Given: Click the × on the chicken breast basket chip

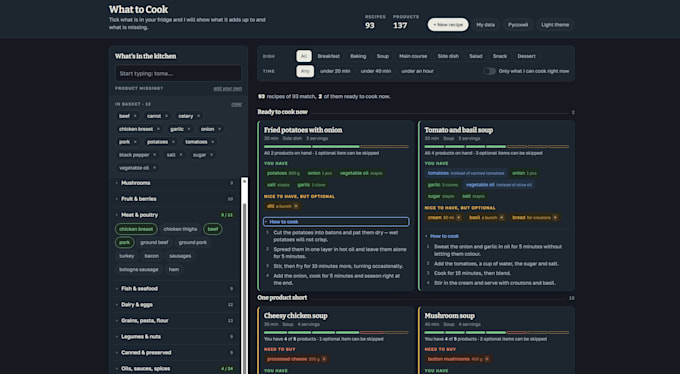Looking at the screenshot, I should 158,129.
